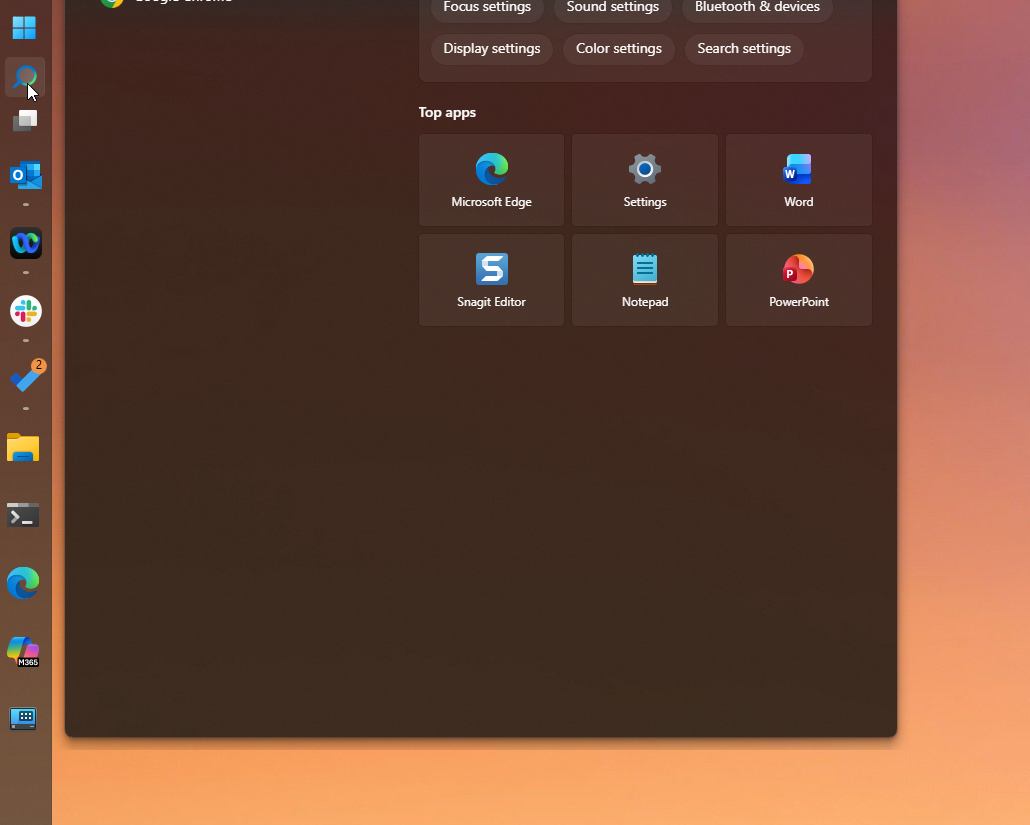
Task: Open Display settings
Action: pyautogui.click(x=491, y=49)
